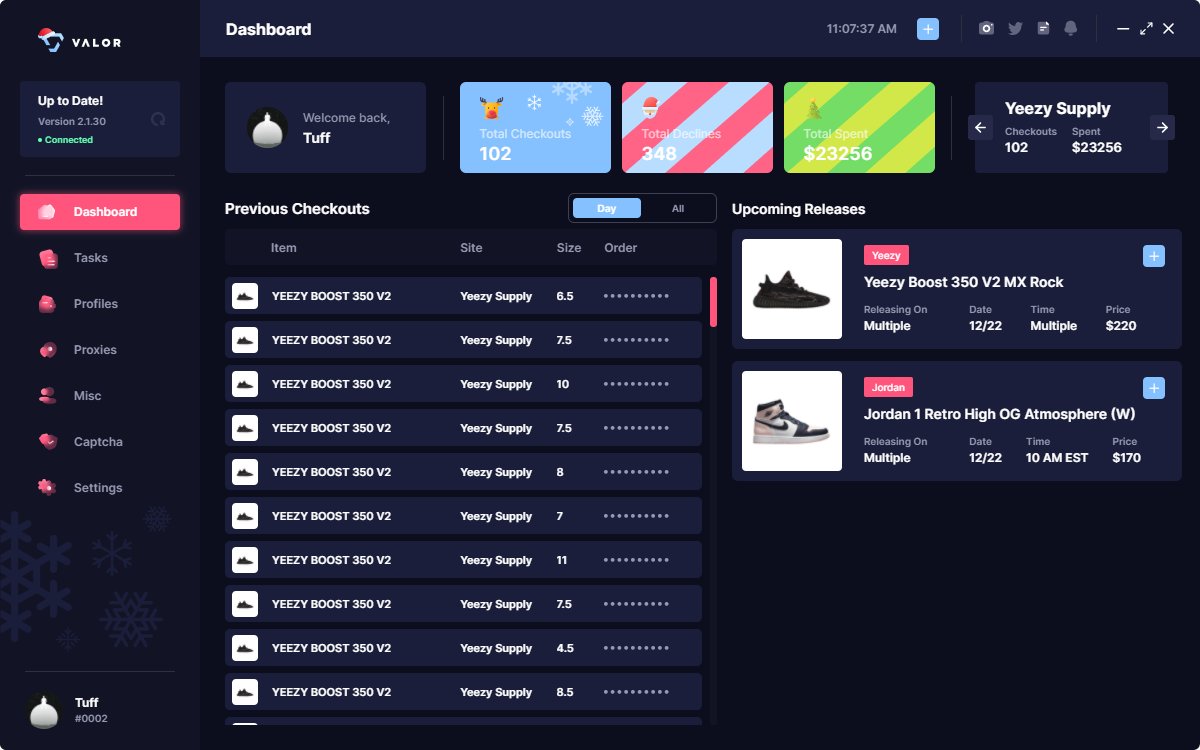Click the Yeezy tag label
The height and width of the screenshot is (750, 1200).
coord(886,255)
